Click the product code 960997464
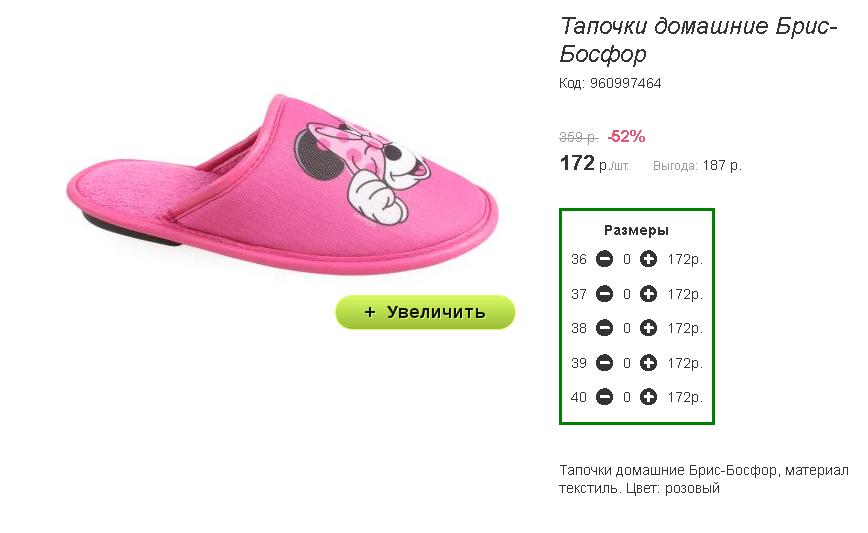This screenshot has height=533, width=868. click(624, 83)
